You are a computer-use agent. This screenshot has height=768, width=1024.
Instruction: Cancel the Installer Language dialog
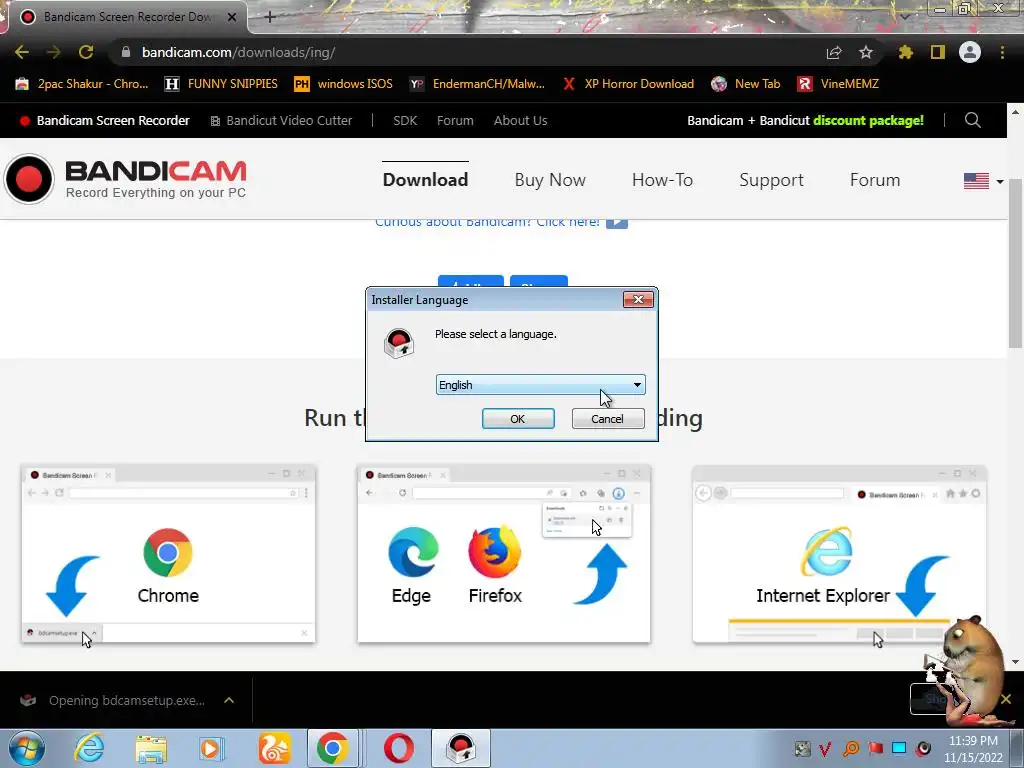607,419
